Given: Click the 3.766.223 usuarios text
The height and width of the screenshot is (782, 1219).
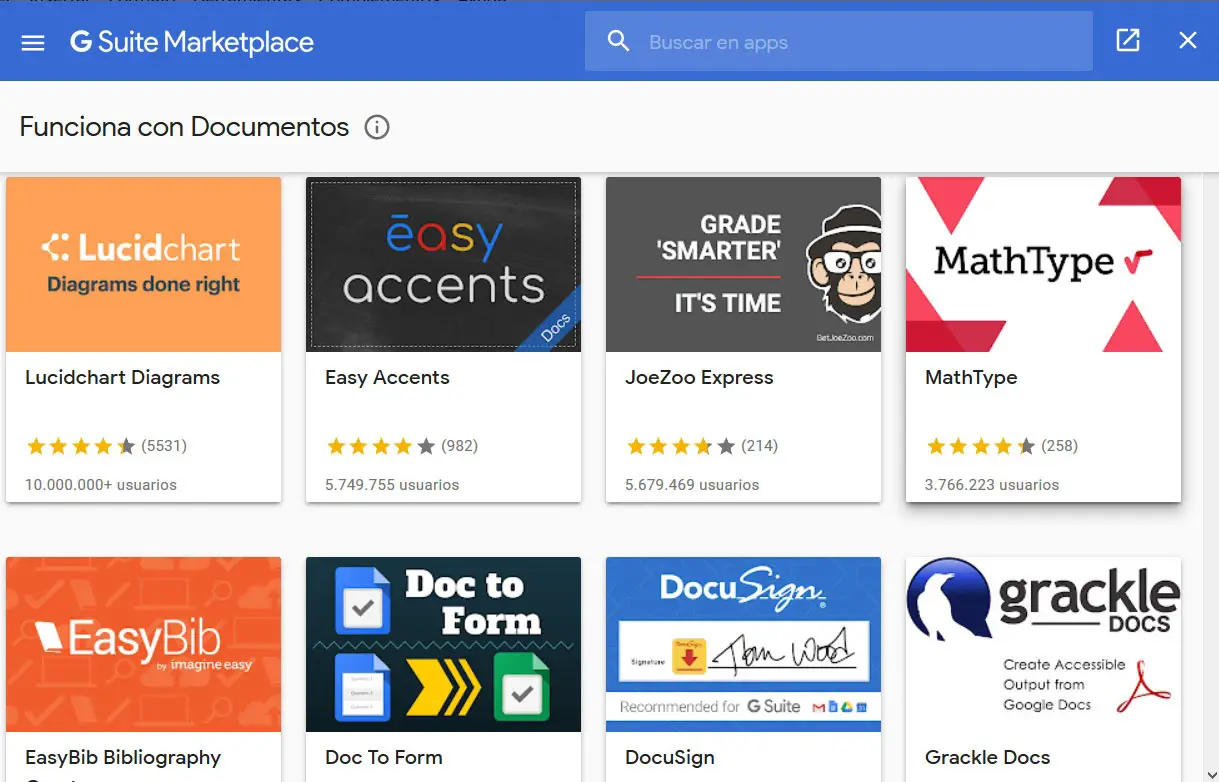Looking at the screenshot, I should 992,485.
